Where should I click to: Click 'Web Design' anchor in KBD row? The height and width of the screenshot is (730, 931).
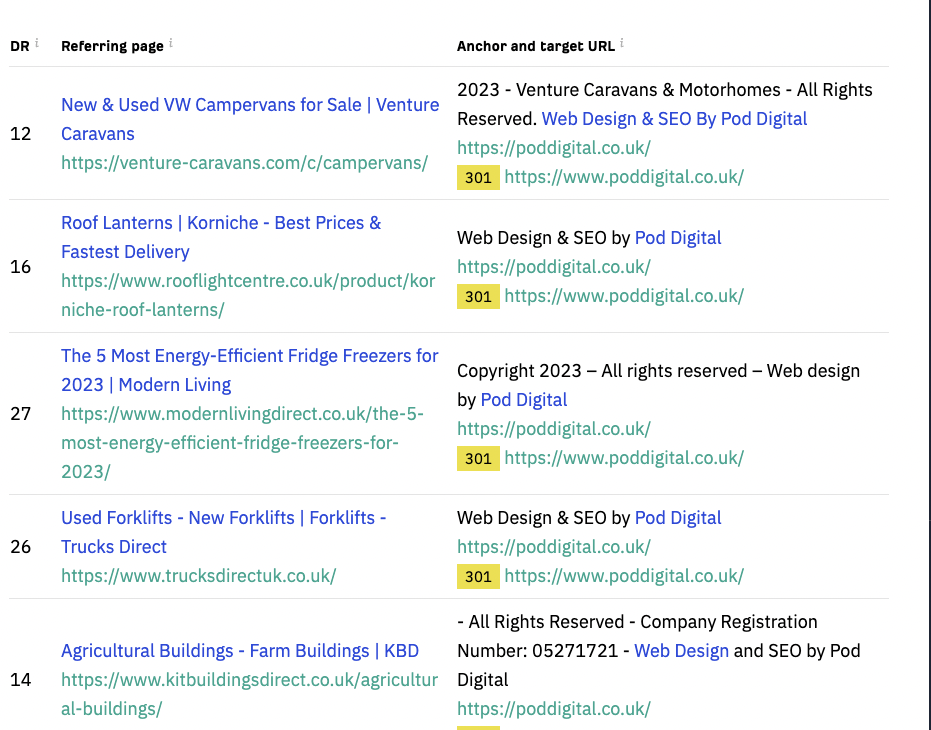click(x=682, y=651)
